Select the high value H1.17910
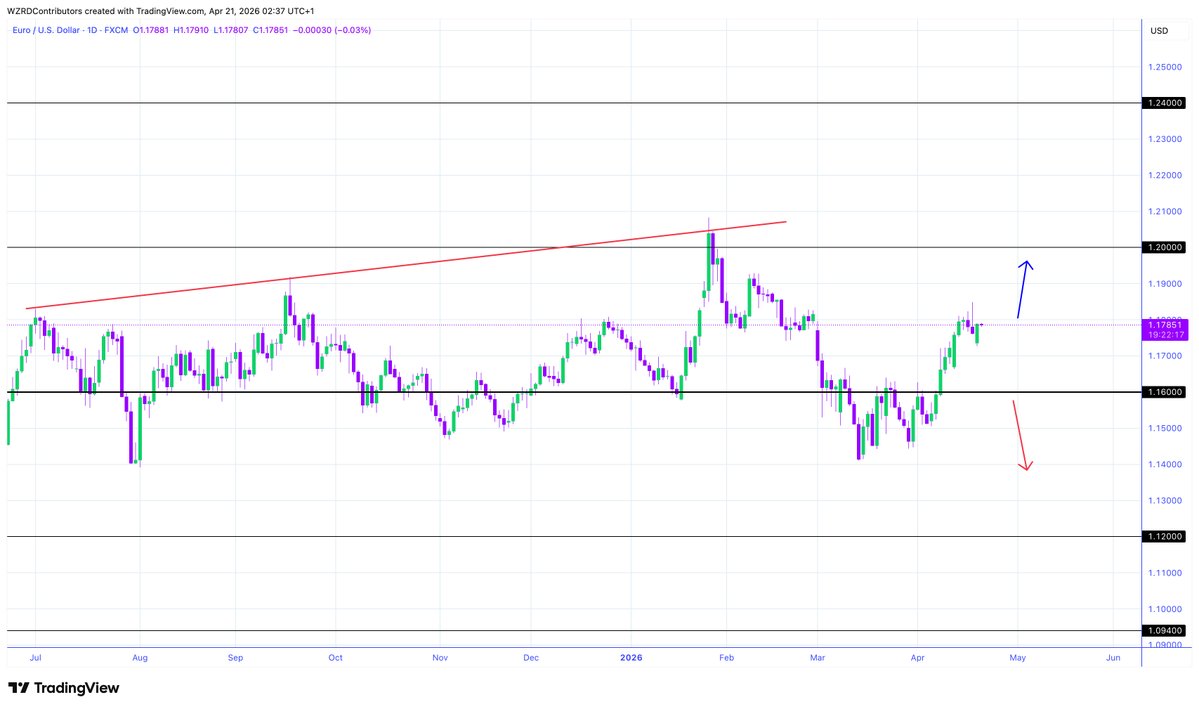Viewport: 1199px width, 709px height. click(x=190, y=31)
